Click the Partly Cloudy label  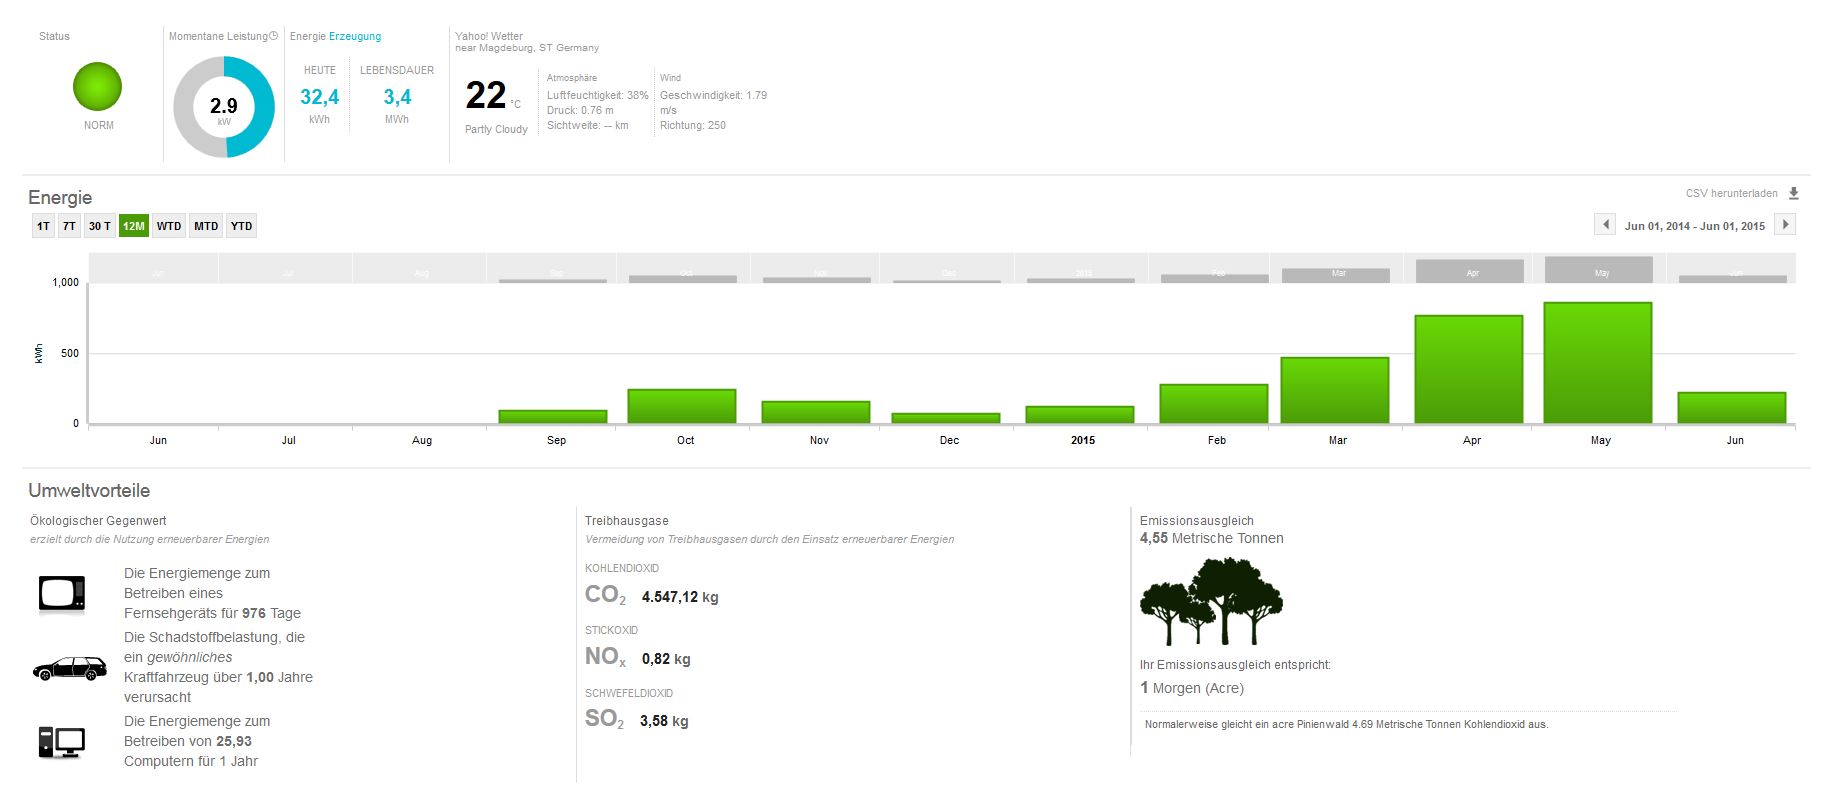(496, 129)
